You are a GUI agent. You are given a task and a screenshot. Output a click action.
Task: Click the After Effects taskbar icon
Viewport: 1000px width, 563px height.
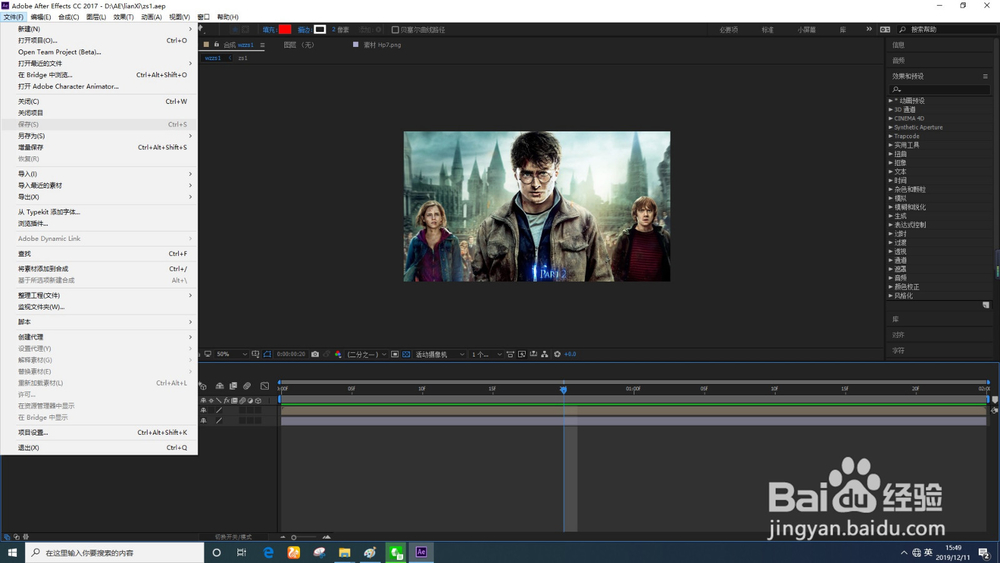tap(421, 552)
